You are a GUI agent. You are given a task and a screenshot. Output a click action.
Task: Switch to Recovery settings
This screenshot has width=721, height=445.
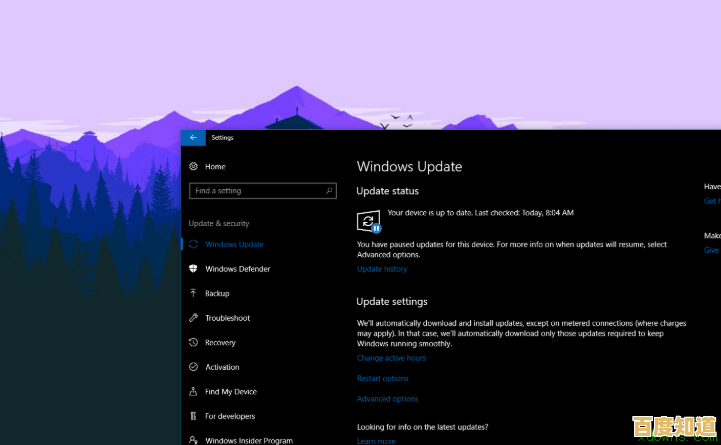click(x=220, y=342)
